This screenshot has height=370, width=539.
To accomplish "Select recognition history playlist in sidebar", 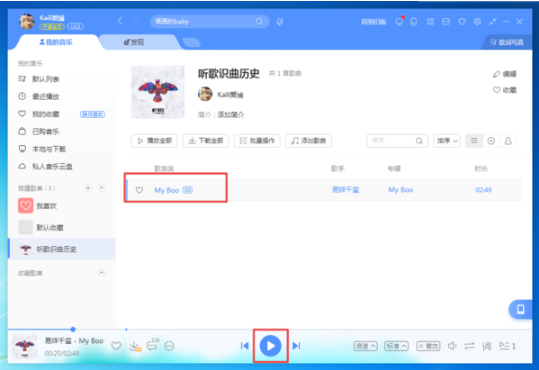I will coord(62,249).
